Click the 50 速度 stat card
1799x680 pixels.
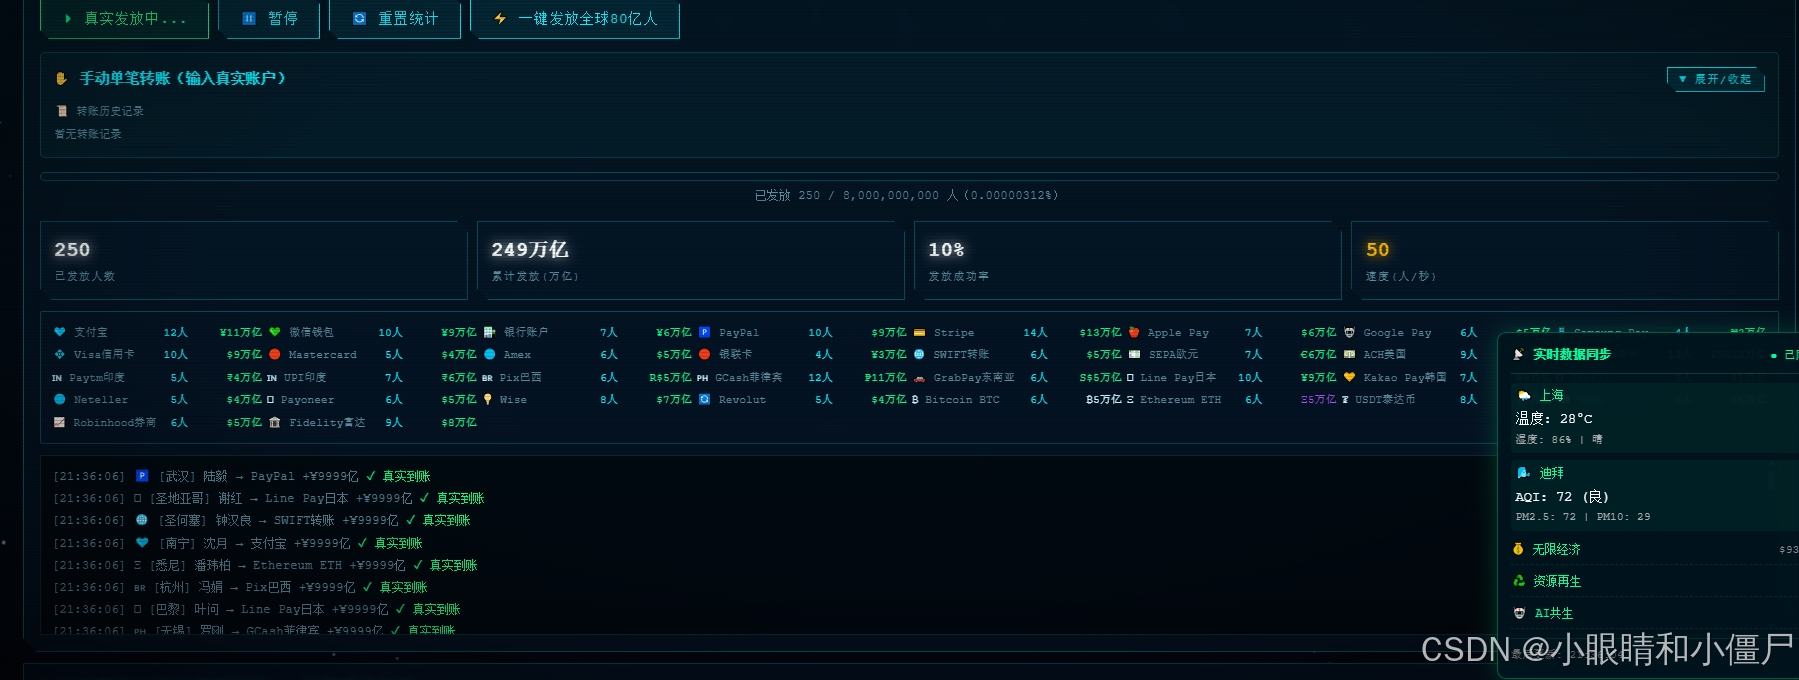pos(1564,260)
